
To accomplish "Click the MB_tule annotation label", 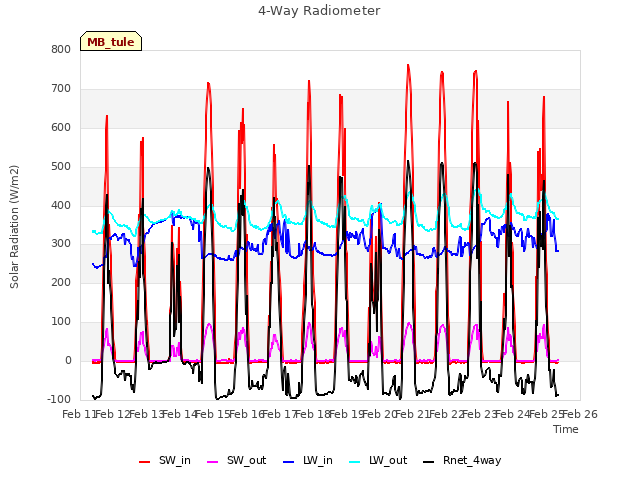I will coord(111,42).
